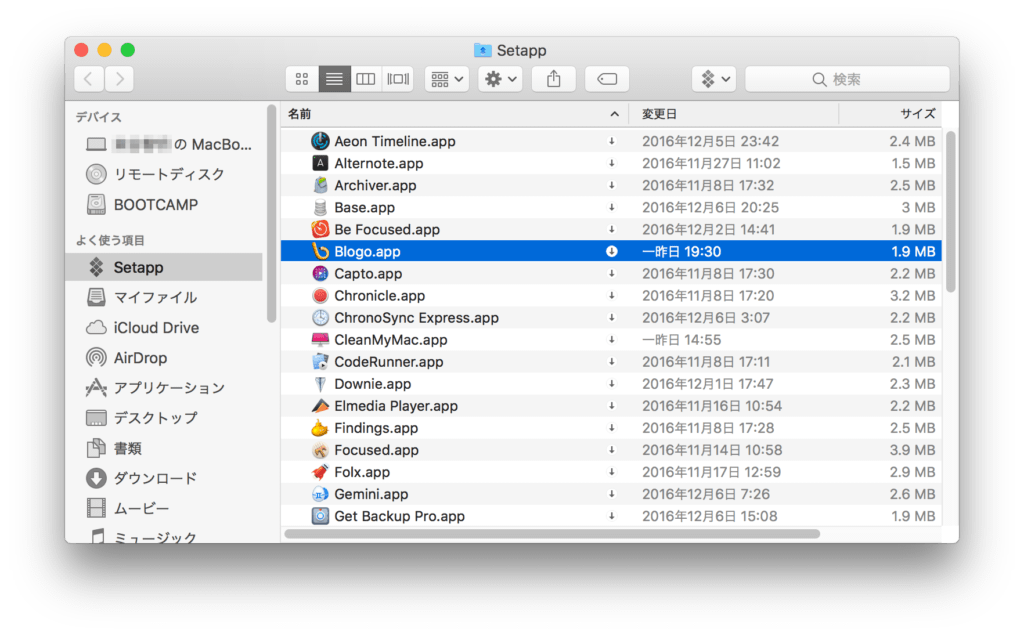The image size is (1024, 636).
Task: Click the Focused.app icon
Action: pos(320,450)
